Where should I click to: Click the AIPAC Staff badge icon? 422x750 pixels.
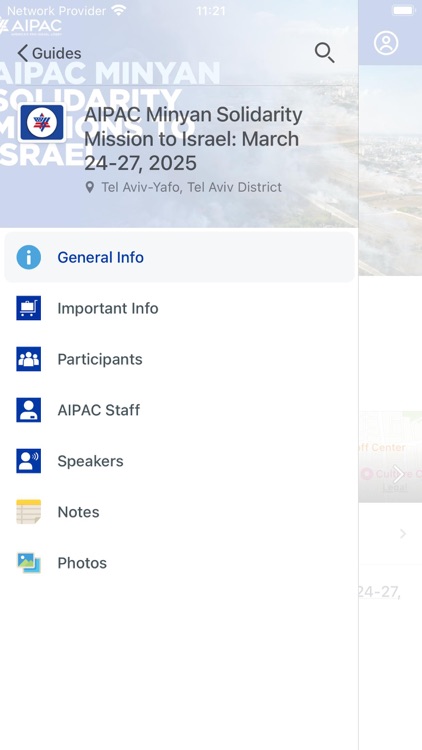pyautogui.click(x=29, y=410)
